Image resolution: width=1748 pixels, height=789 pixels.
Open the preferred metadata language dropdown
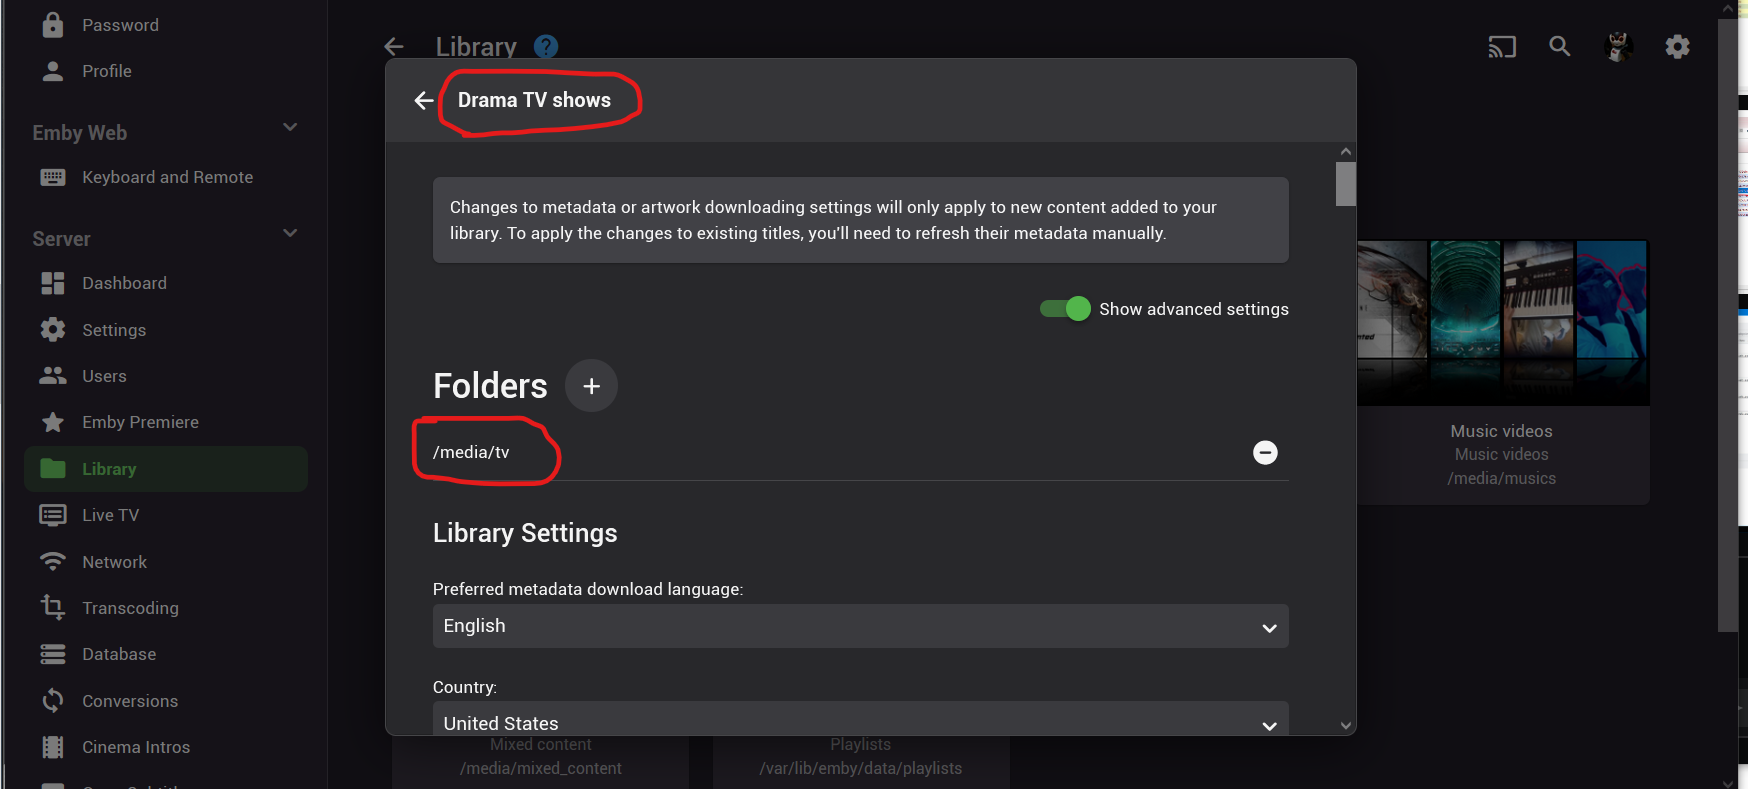pyautogui.click(x=860, y=626)
